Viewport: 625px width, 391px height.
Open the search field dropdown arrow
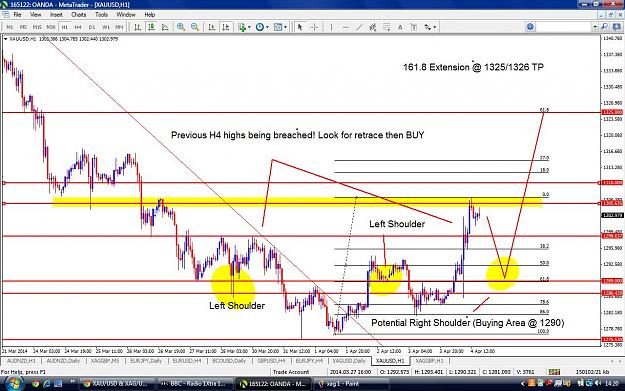tap(595, 27)
